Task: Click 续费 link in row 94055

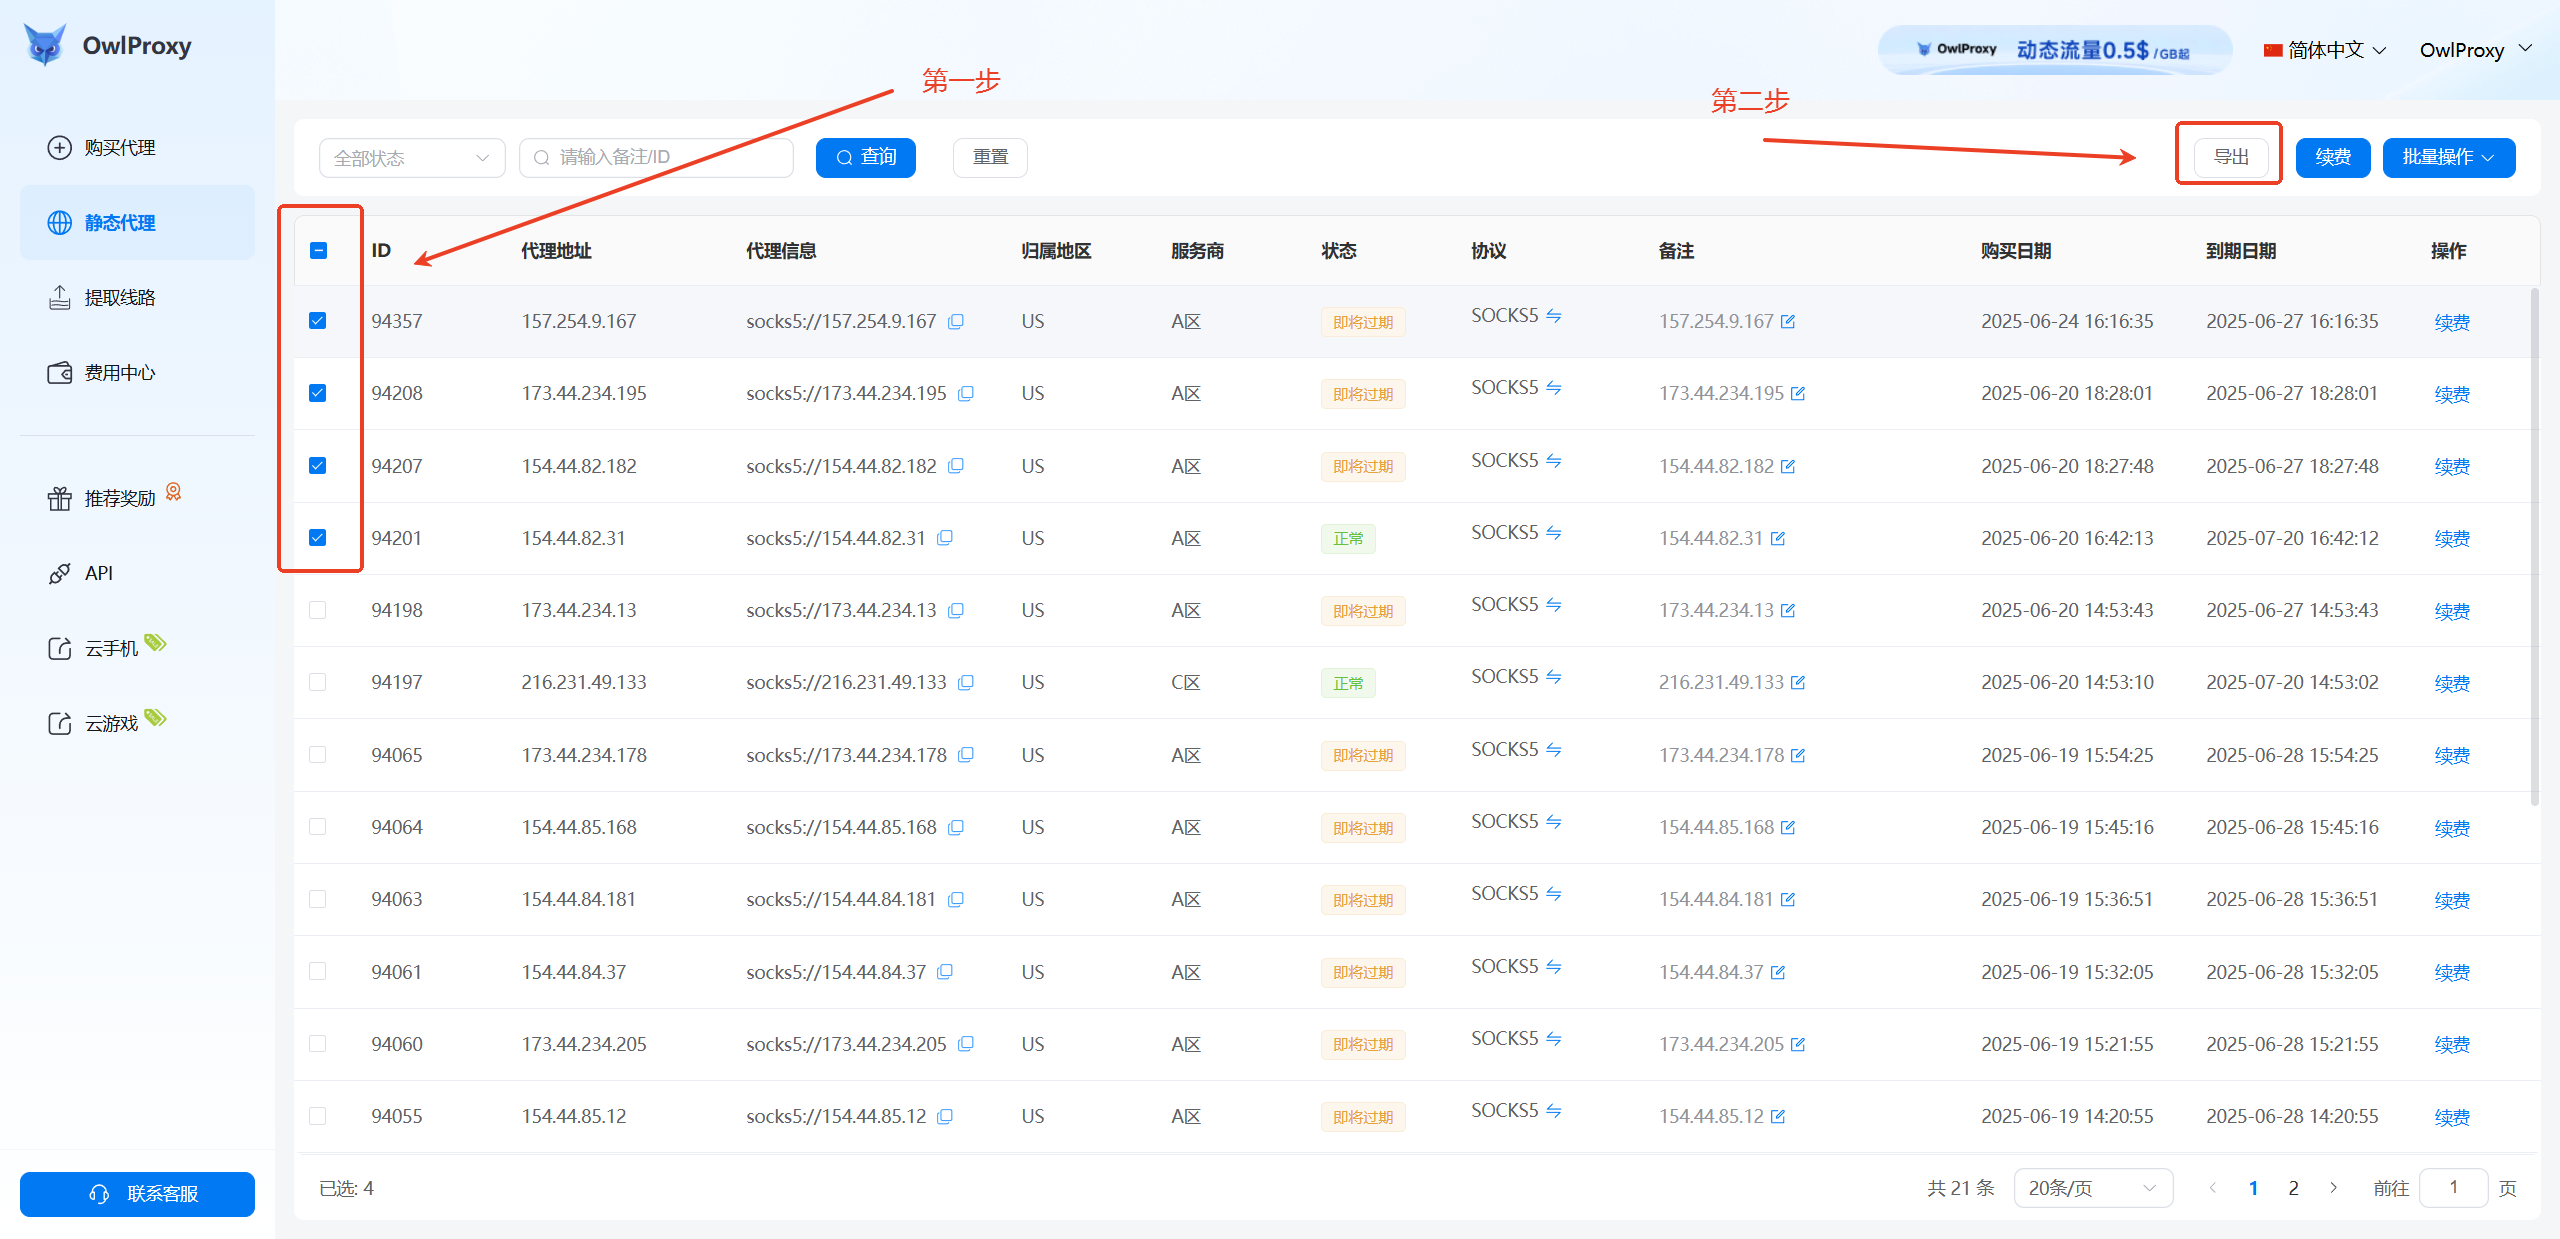Action: coord(2452,1117)
